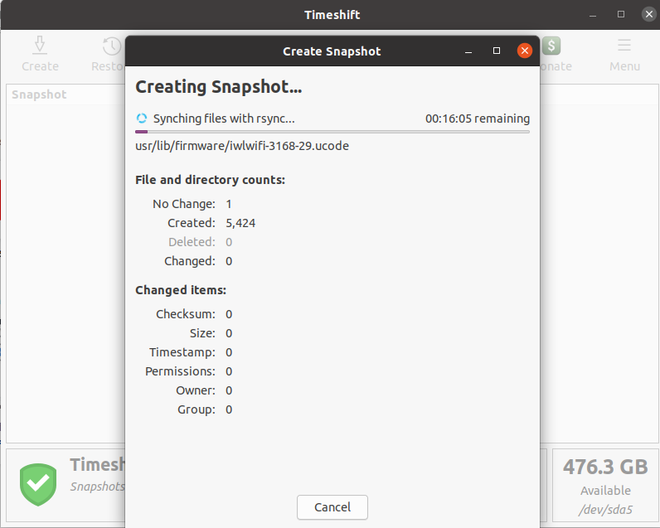Click the 'Checksum:' label
Screen dimensions: 660x528
tap(186, 315)
